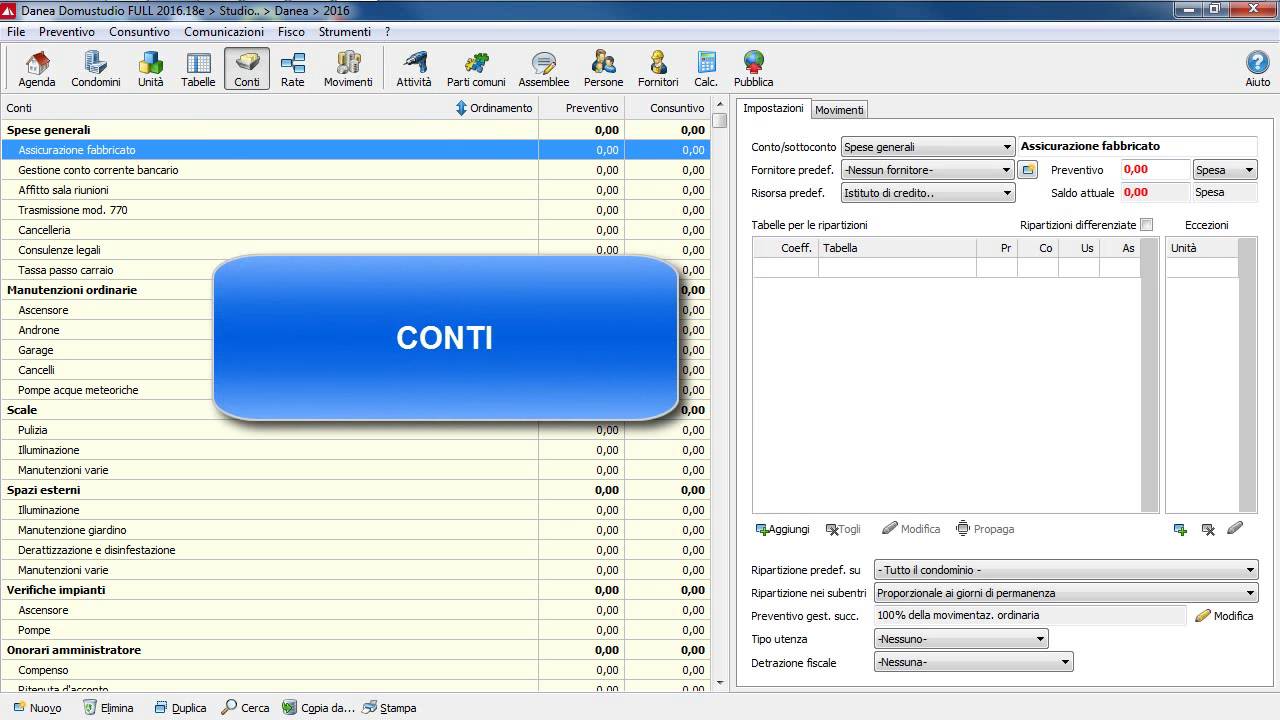The width and height of the screenshot is (1280, 720).
Task: Click the edit exception pencil icon under Eccezioni
Action: [1235, 528]
